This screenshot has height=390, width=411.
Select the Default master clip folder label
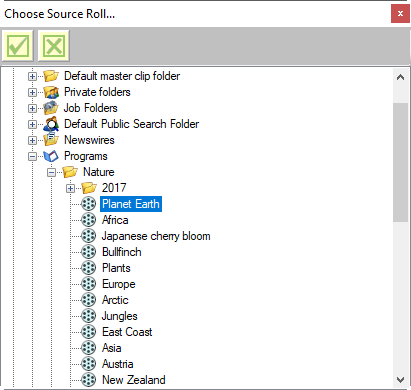(122, 76)
